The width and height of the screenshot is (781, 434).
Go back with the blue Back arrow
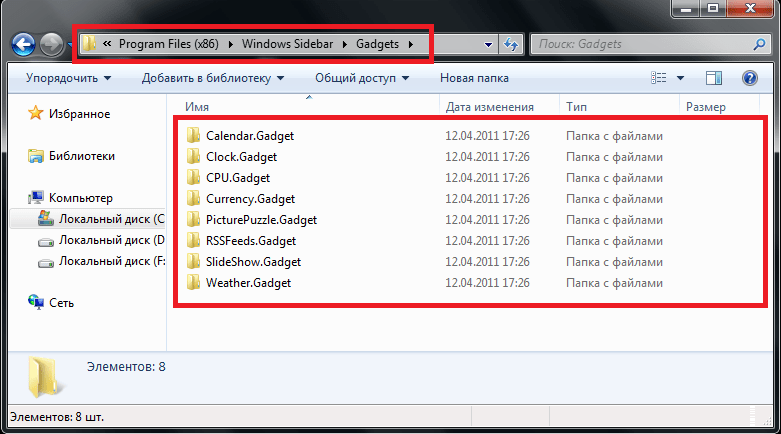23,44
